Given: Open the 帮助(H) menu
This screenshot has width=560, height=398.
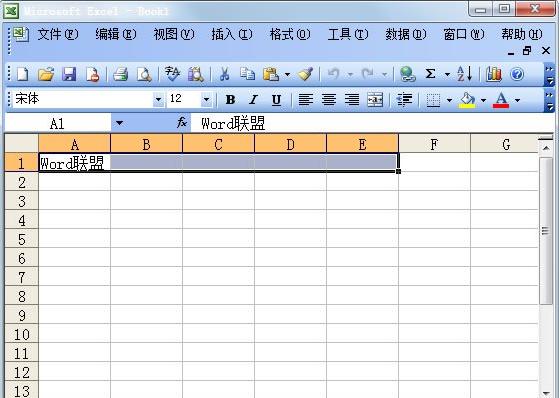Looking at the screenshot, I should tap(522, 35).
